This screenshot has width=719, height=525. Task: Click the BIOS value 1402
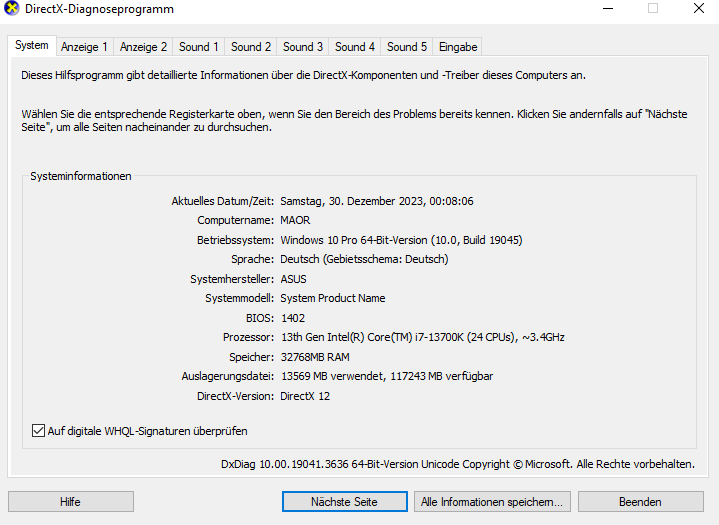coord(293,318)
